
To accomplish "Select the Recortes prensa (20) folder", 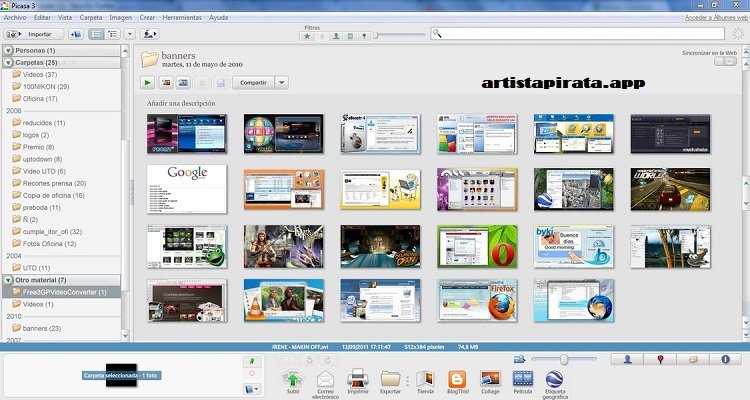I will (54, 183).
